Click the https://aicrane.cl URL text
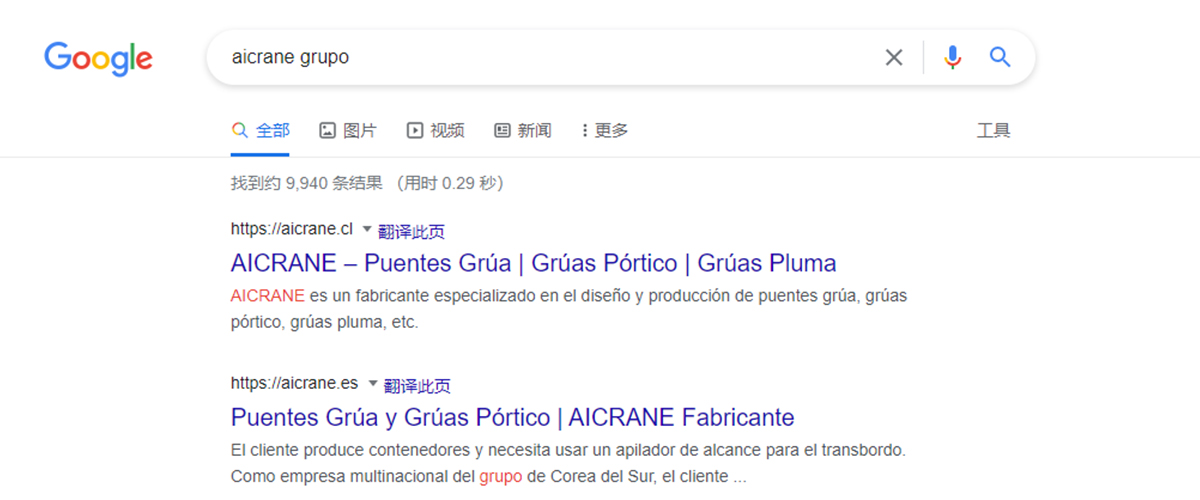The image size is (1200, 500). click(292, 229)
